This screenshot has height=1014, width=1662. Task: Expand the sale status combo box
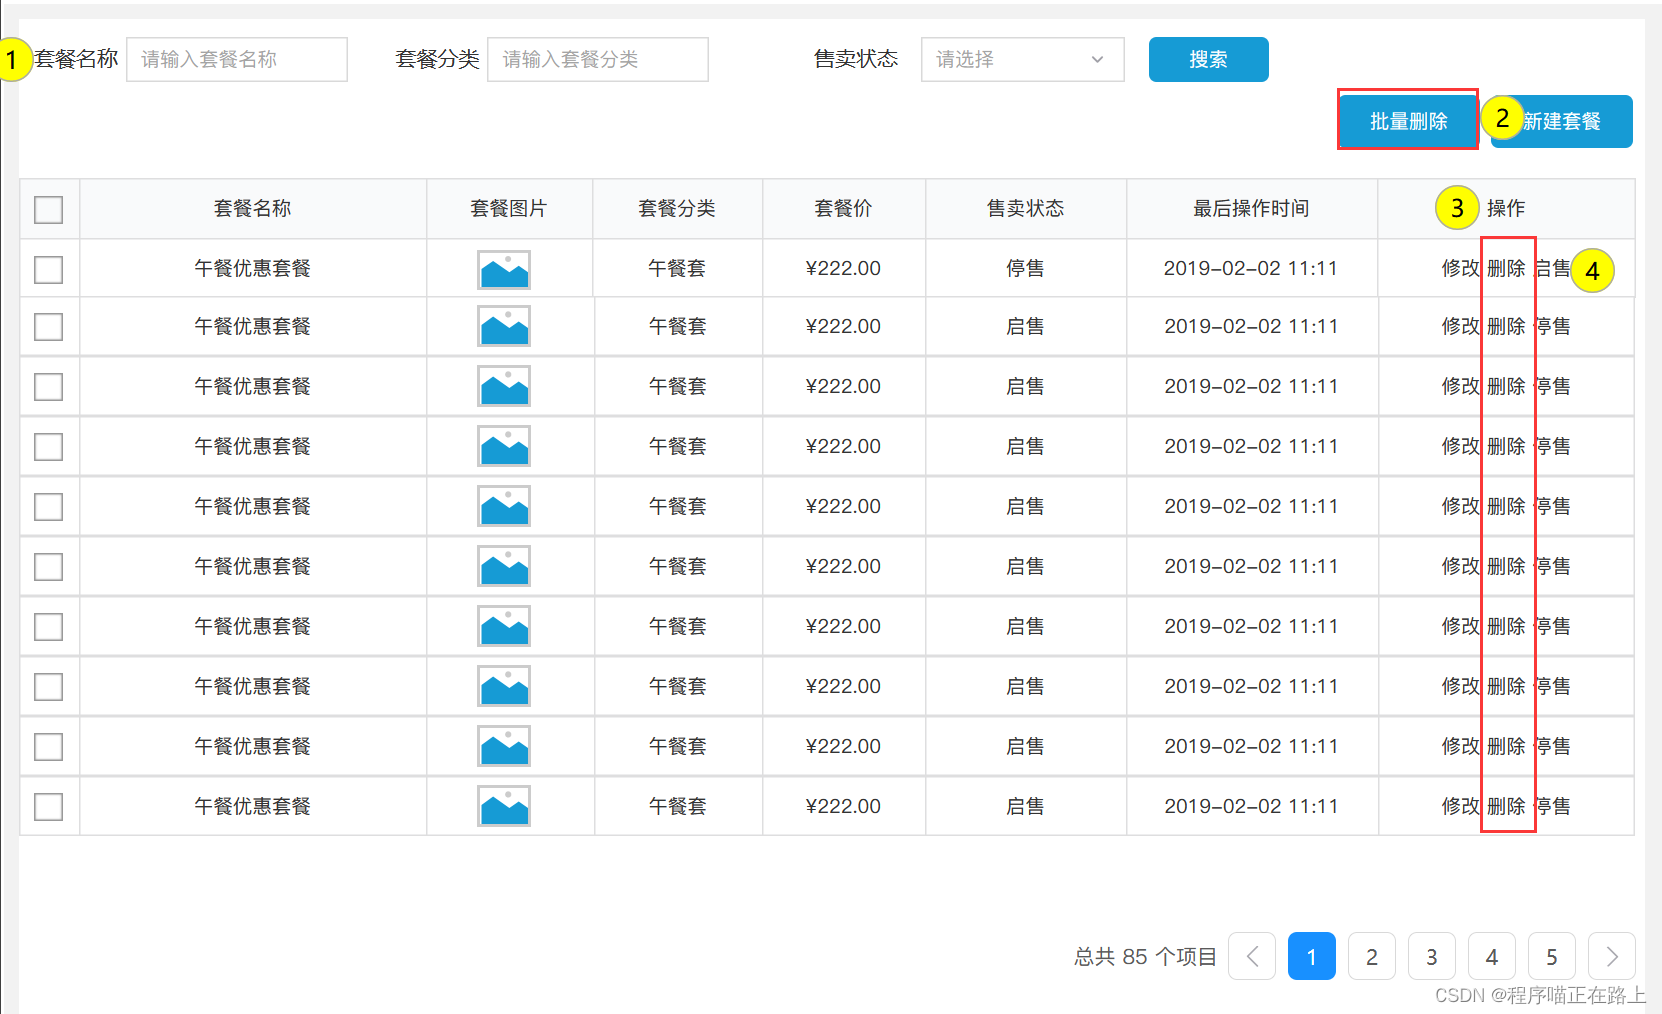pyautogui.click(x=1021, y=59)
